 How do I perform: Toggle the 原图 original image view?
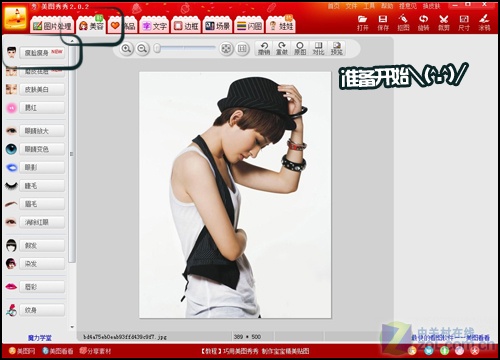[300, 49]
